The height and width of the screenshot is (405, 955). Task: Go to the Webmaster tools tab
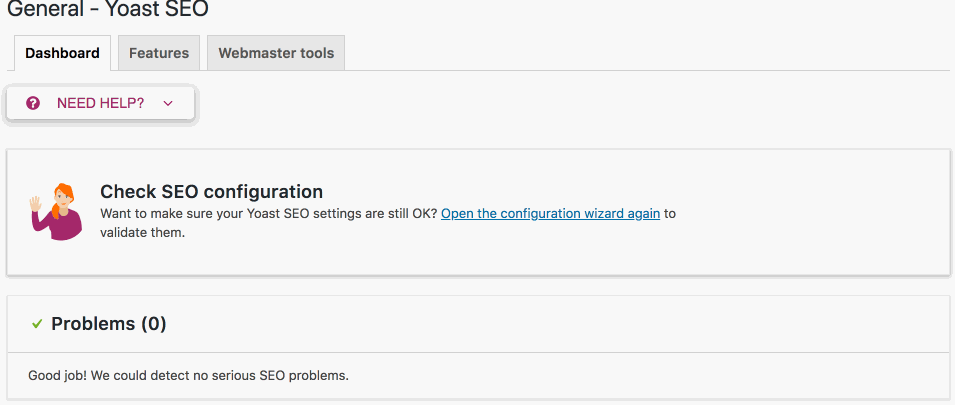(276, 53)
